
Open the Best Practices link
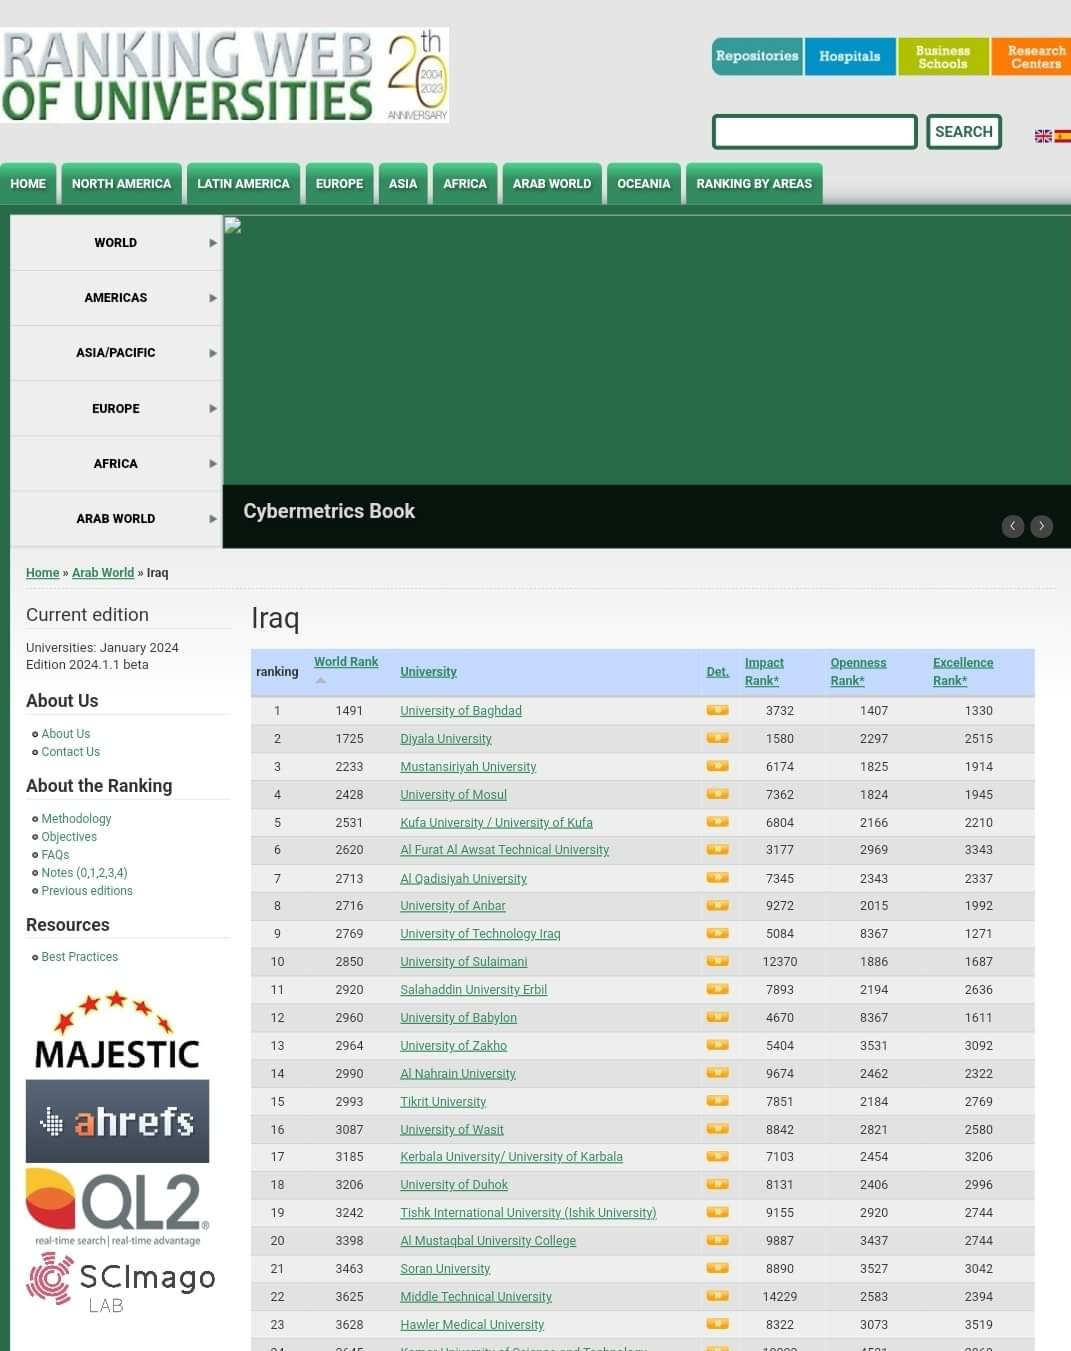coord(80,956)
